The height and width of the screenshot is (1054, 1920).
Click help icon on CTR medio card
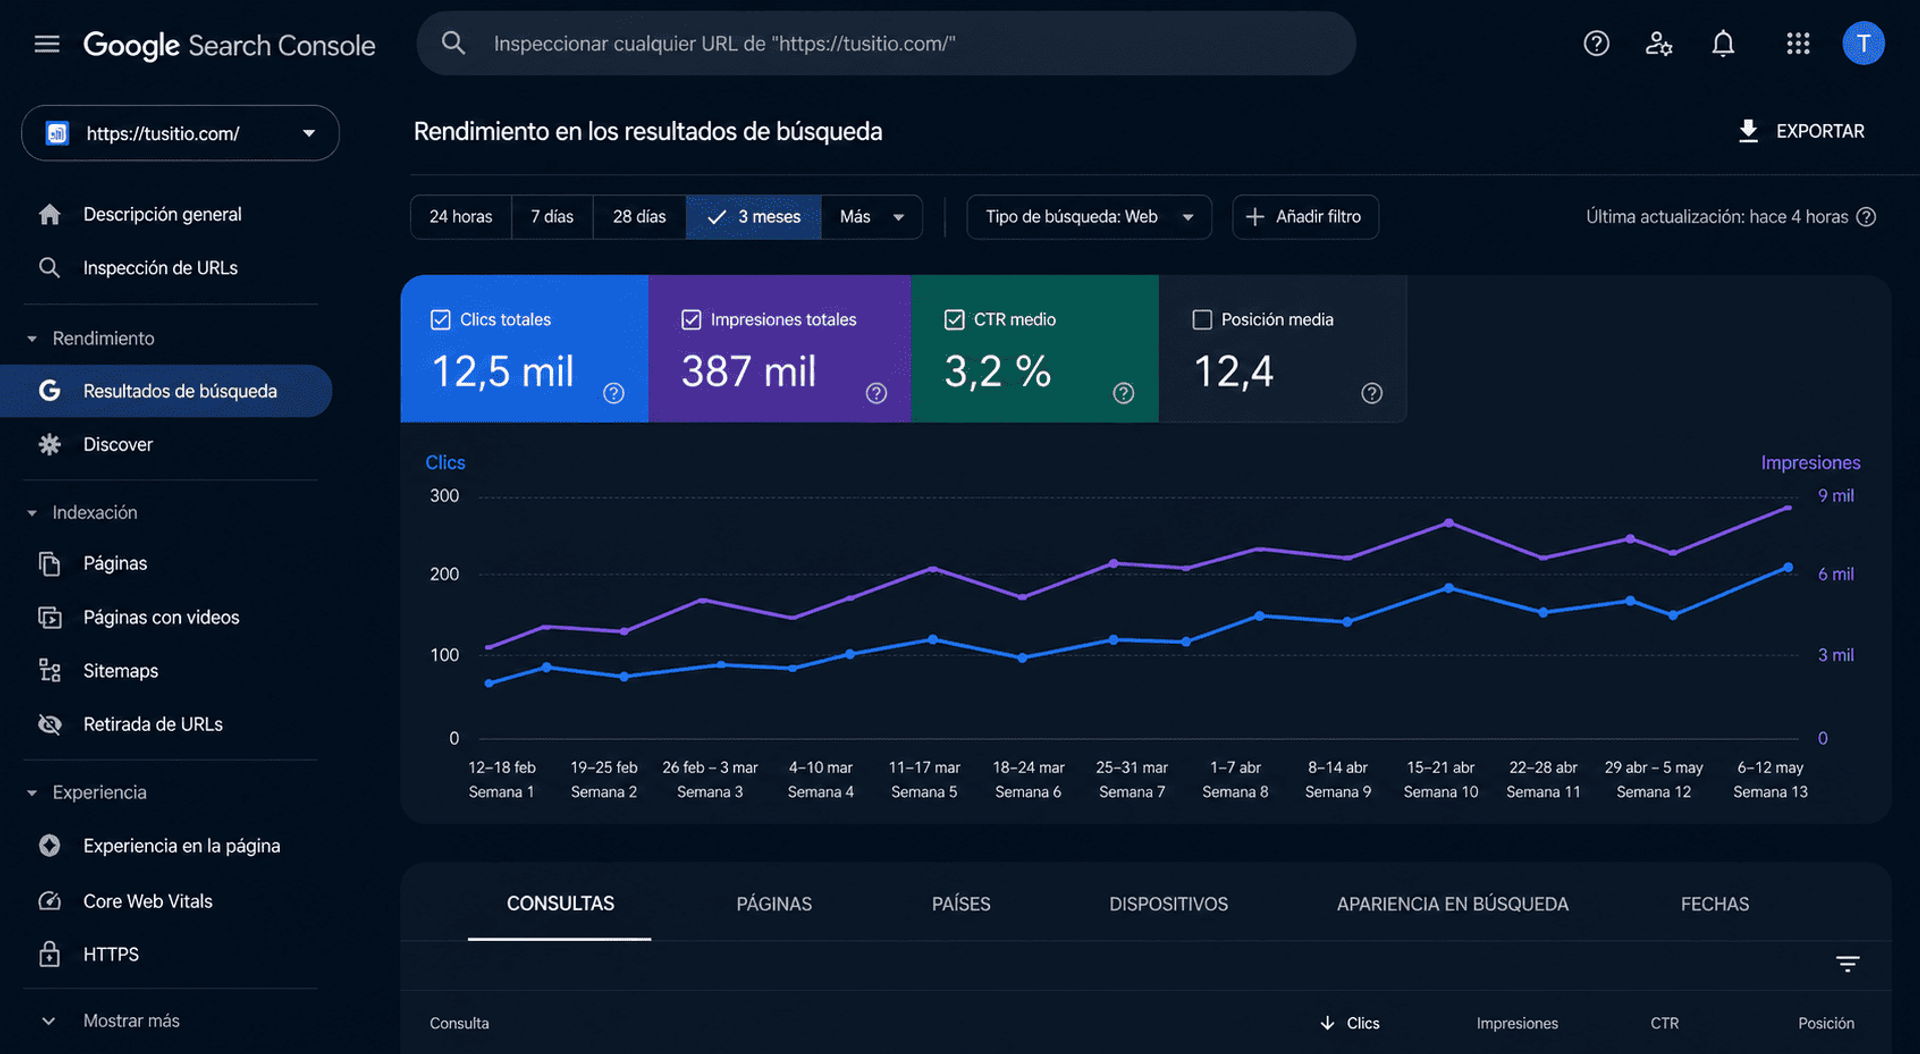click(1123, 393)
